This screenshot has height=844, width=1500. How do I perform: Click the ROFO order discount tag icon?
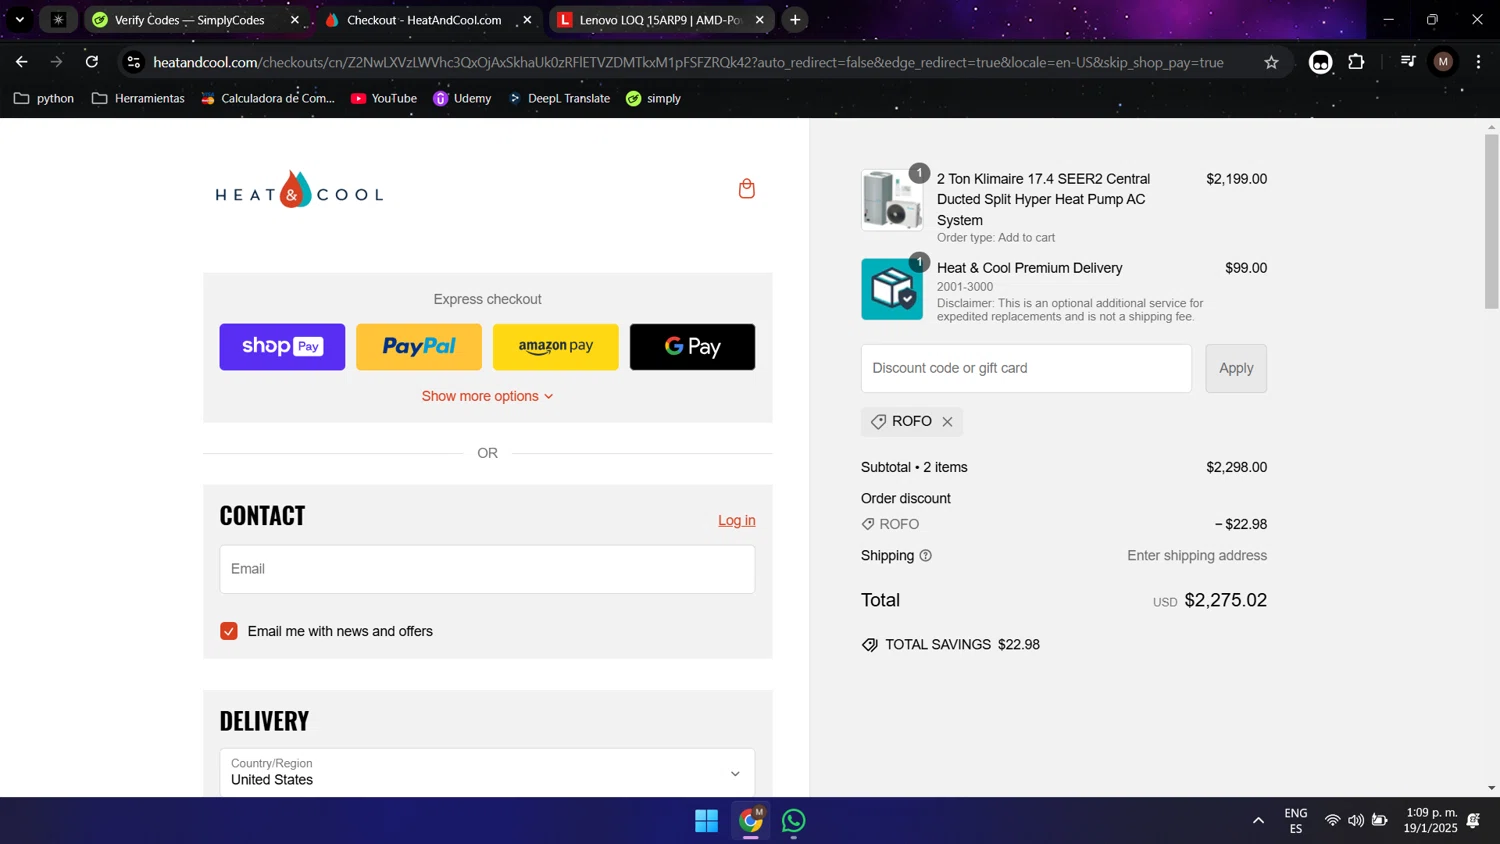[x=868, y=524]
